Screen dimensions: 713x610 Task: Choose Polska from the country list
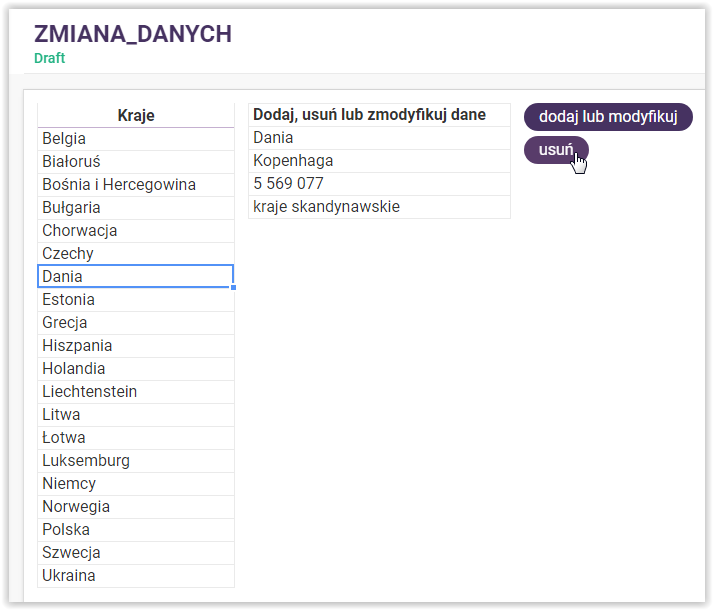(135, 530)
